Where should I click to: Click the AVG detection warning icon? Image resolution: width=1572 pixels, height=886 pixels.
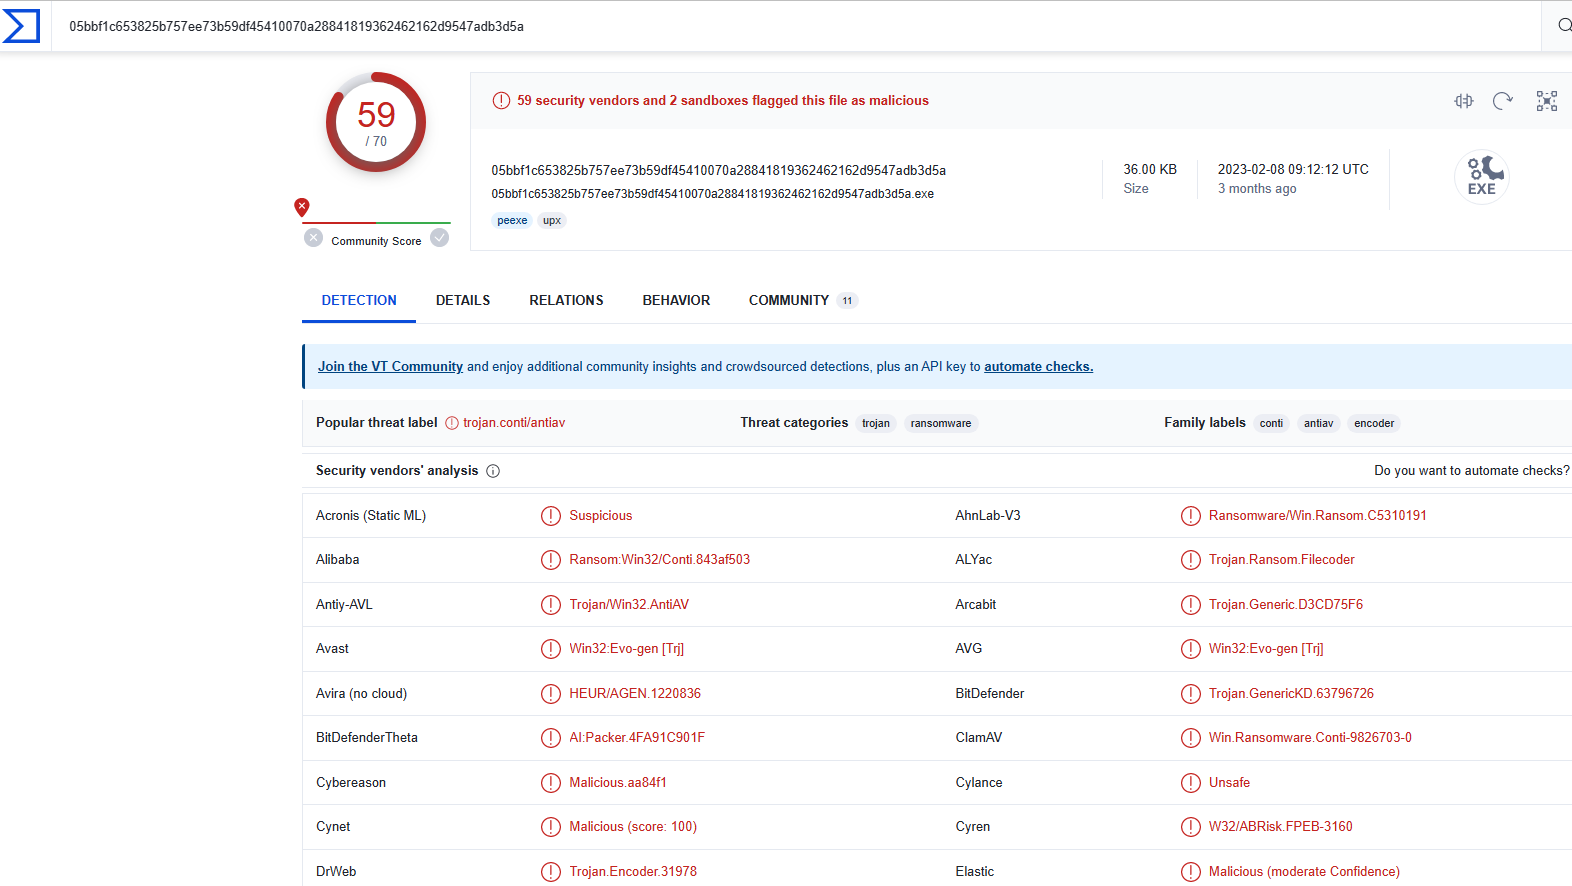(x=1190, y=649)
